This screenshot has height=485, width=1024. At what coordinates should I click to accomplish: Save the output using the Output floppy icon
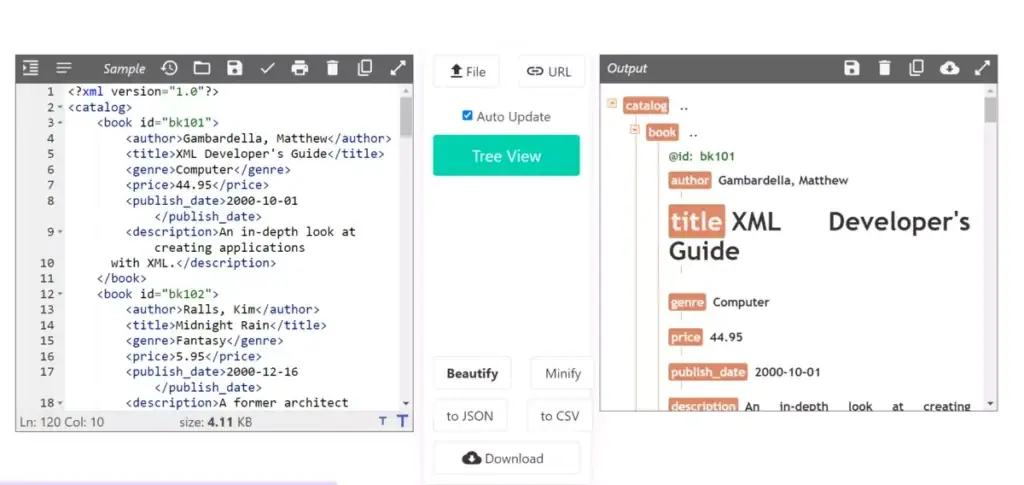[852, 68]
